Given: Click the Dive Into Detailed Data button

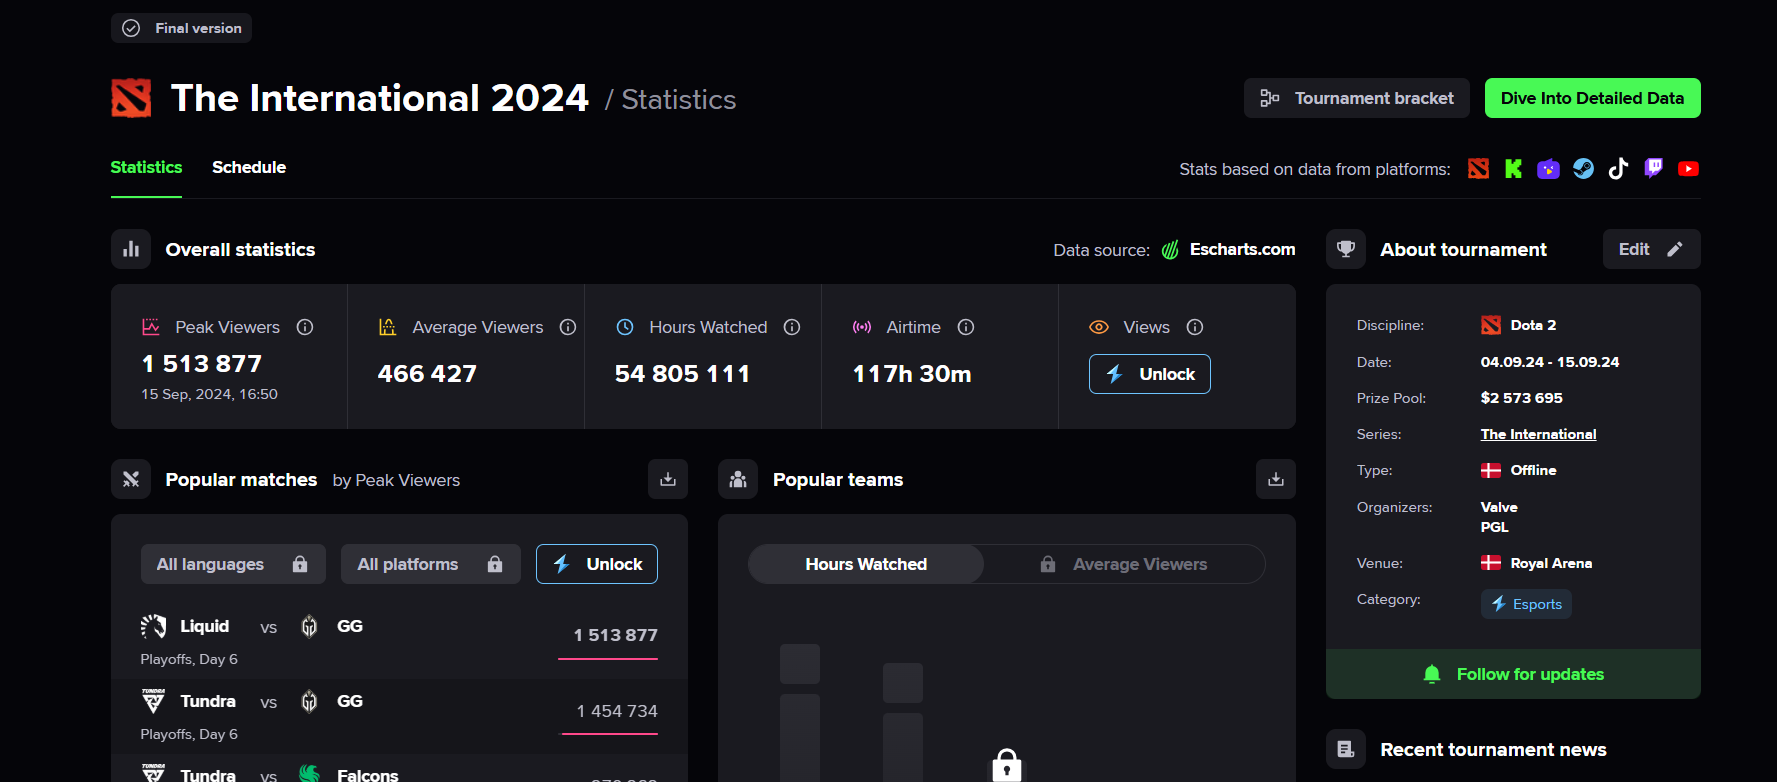Looking at the screenshot, I should (1593, 98).
